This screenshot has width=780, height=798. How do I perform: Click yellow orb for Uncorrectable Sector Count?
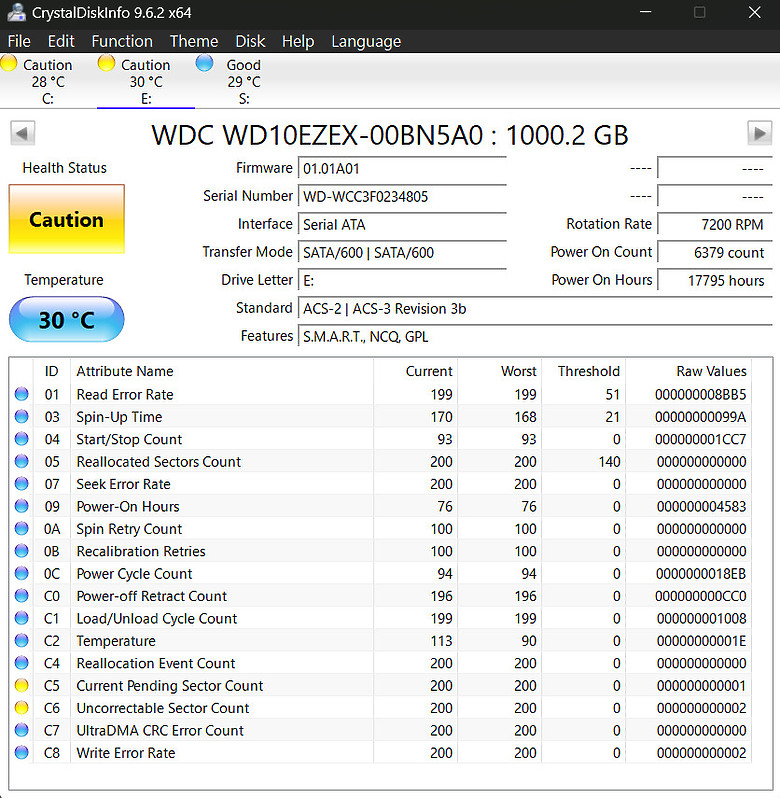coord(21,707)
